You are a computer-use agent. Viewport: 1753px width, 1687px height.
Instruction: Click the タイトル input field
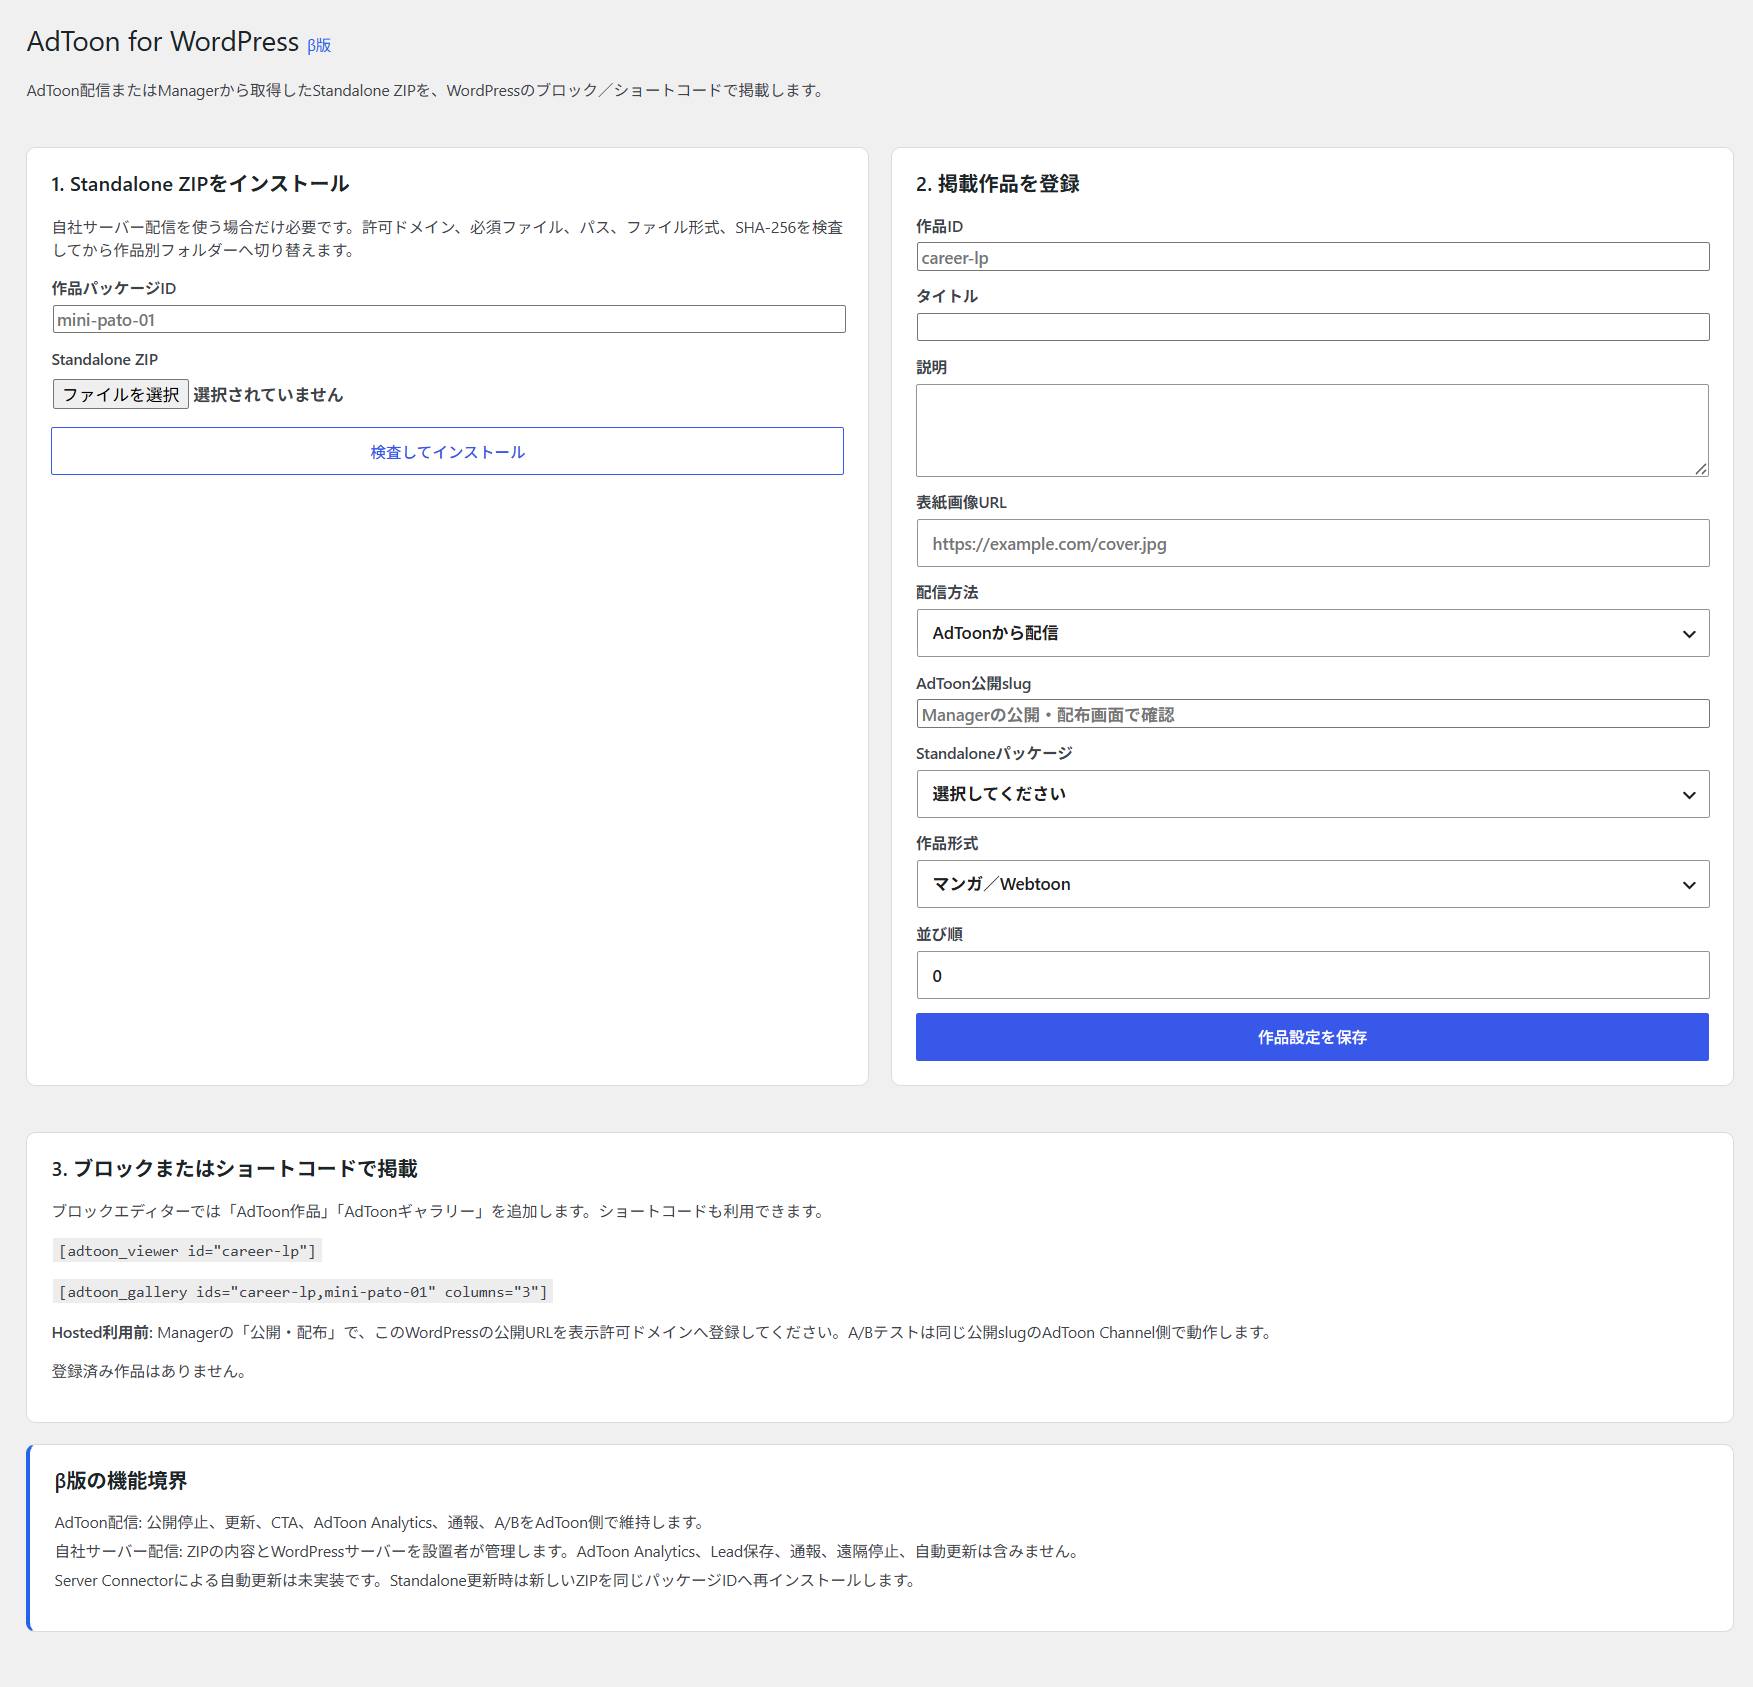[x=1312, y=327]
